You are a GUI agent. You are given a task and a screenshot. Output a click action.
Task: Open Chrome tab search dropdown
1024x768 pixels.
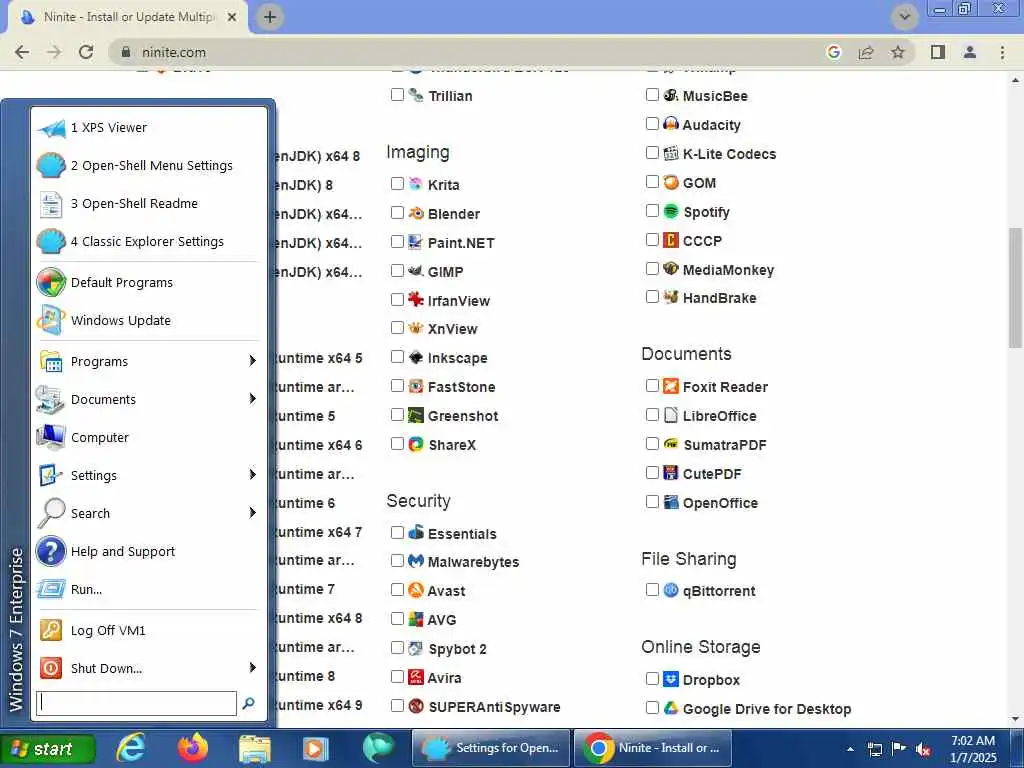pyautogui.click(x=904, y=17)
